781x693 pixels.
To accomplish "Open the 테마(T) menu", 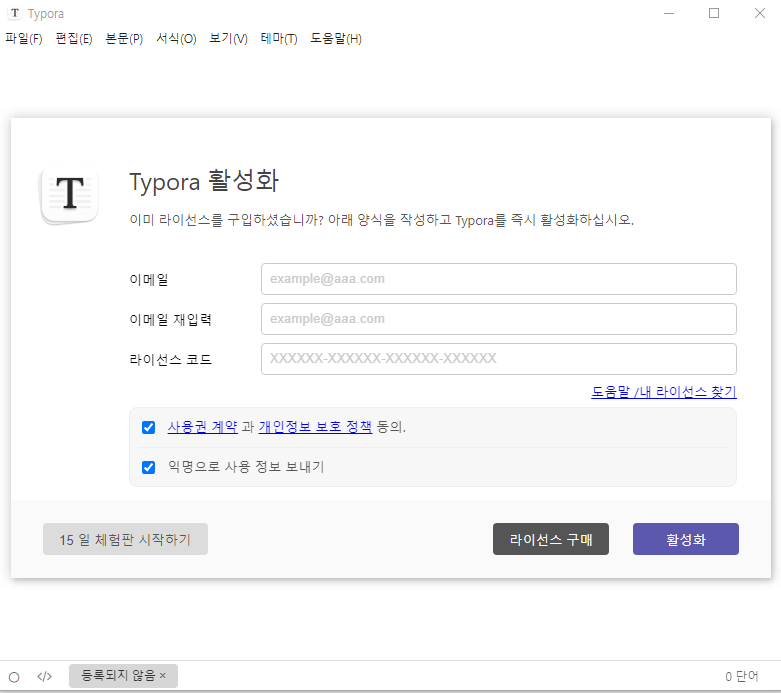I will pyautogui.click(x=279, y=38).
